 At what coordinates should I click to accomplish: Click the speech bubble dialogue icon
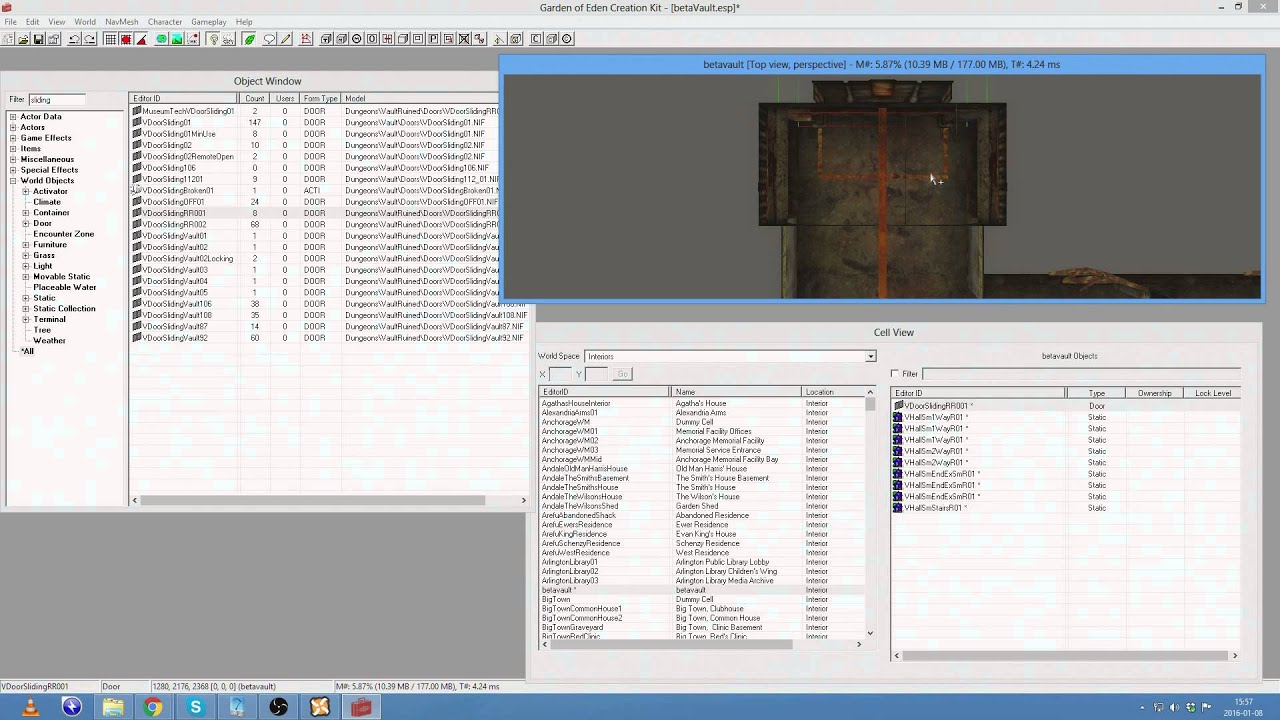[269, 39]
